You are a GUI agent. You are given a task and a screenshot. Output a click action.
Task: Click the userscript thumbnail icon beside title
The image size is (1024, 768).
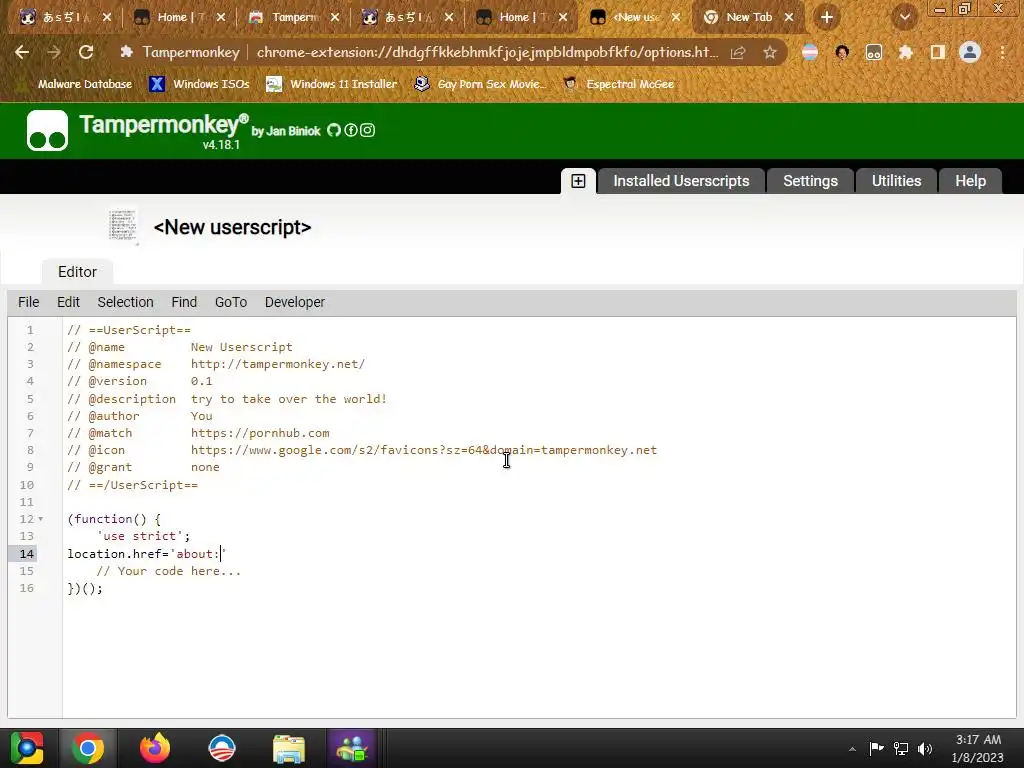point(123,226)
